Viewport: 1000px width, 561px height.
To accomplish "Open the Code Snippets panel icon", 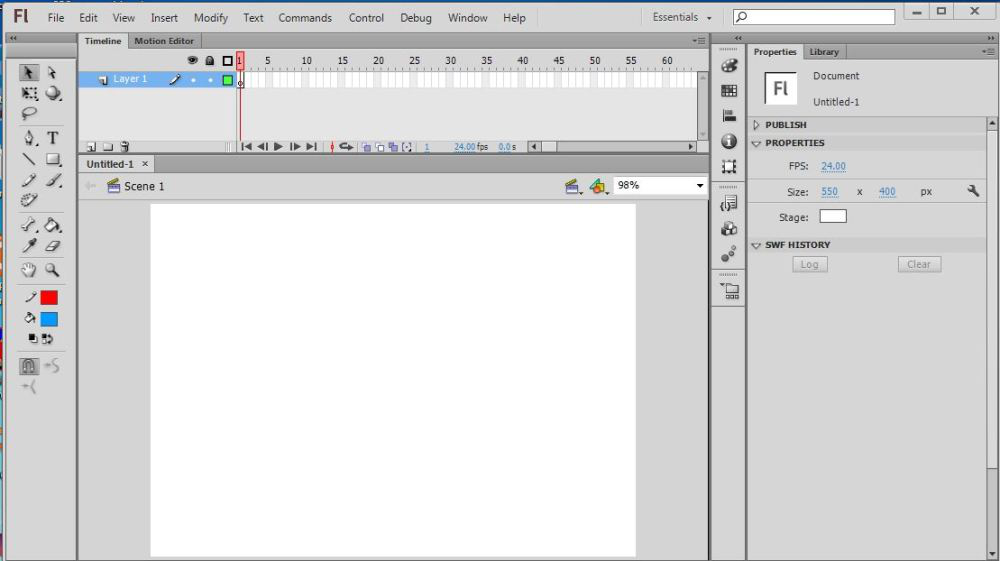I will [x=729, y=203].
